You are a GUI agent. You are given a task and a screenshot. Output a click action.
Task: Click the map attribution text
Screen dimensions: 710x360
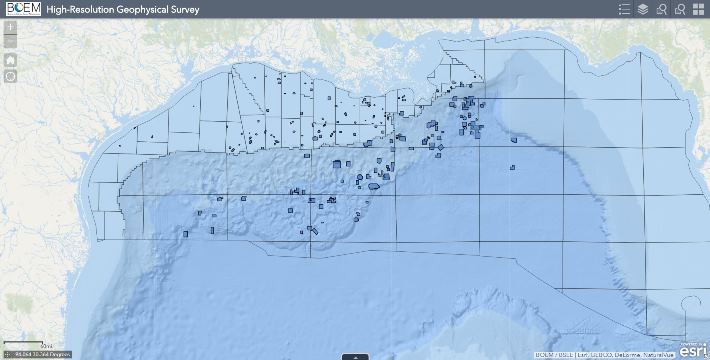(604, 355)
